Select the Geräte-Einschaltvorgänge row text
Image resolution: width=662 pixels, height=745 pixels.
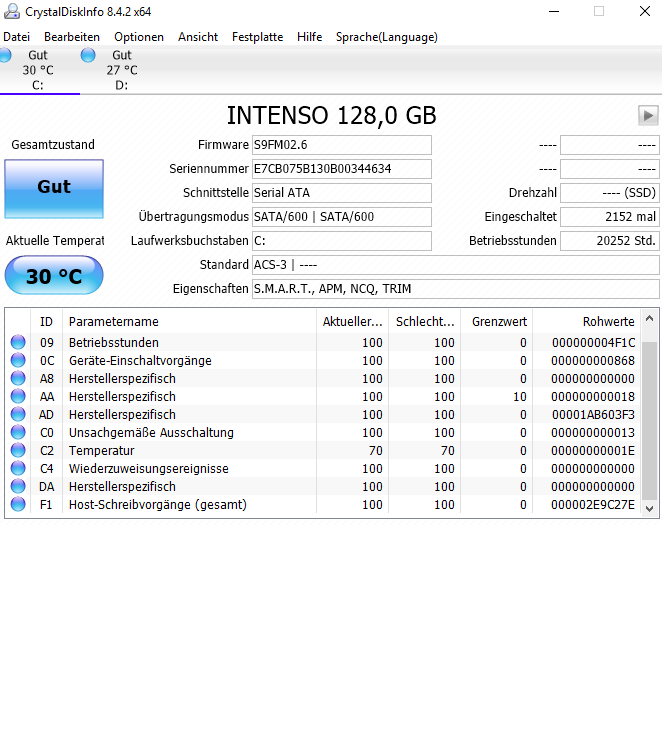click(140, 360)
